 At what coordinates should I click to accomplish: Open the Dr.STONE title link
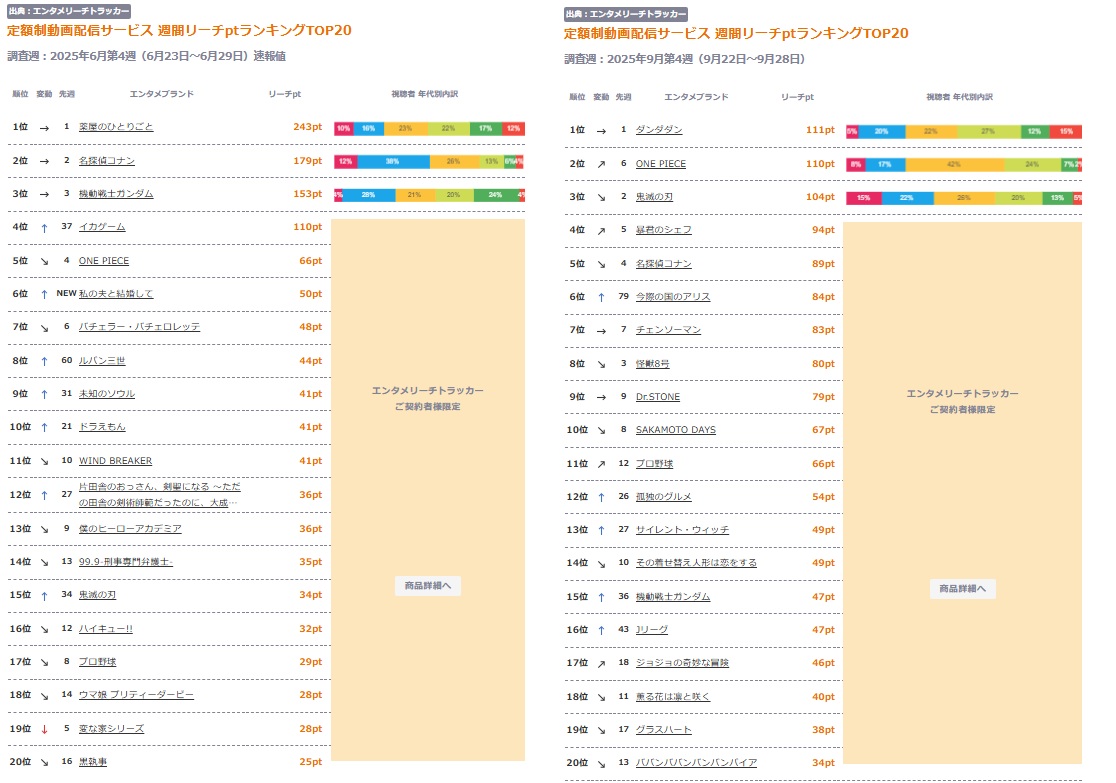[x=658, y=396]
